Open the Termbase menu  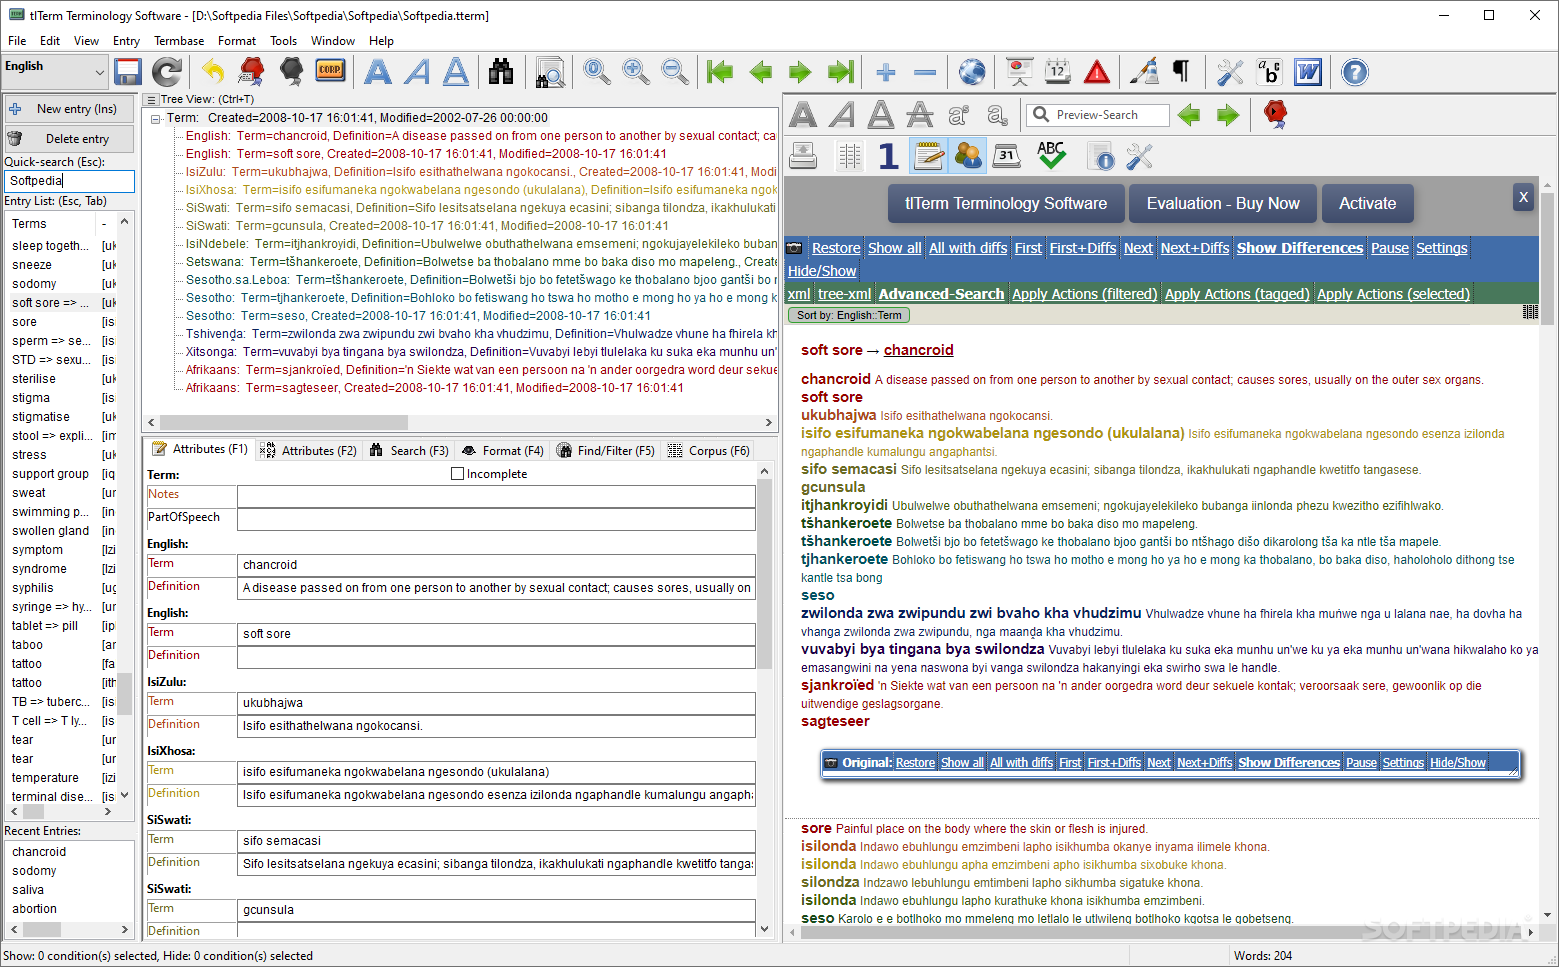click(x=179, y=41)
